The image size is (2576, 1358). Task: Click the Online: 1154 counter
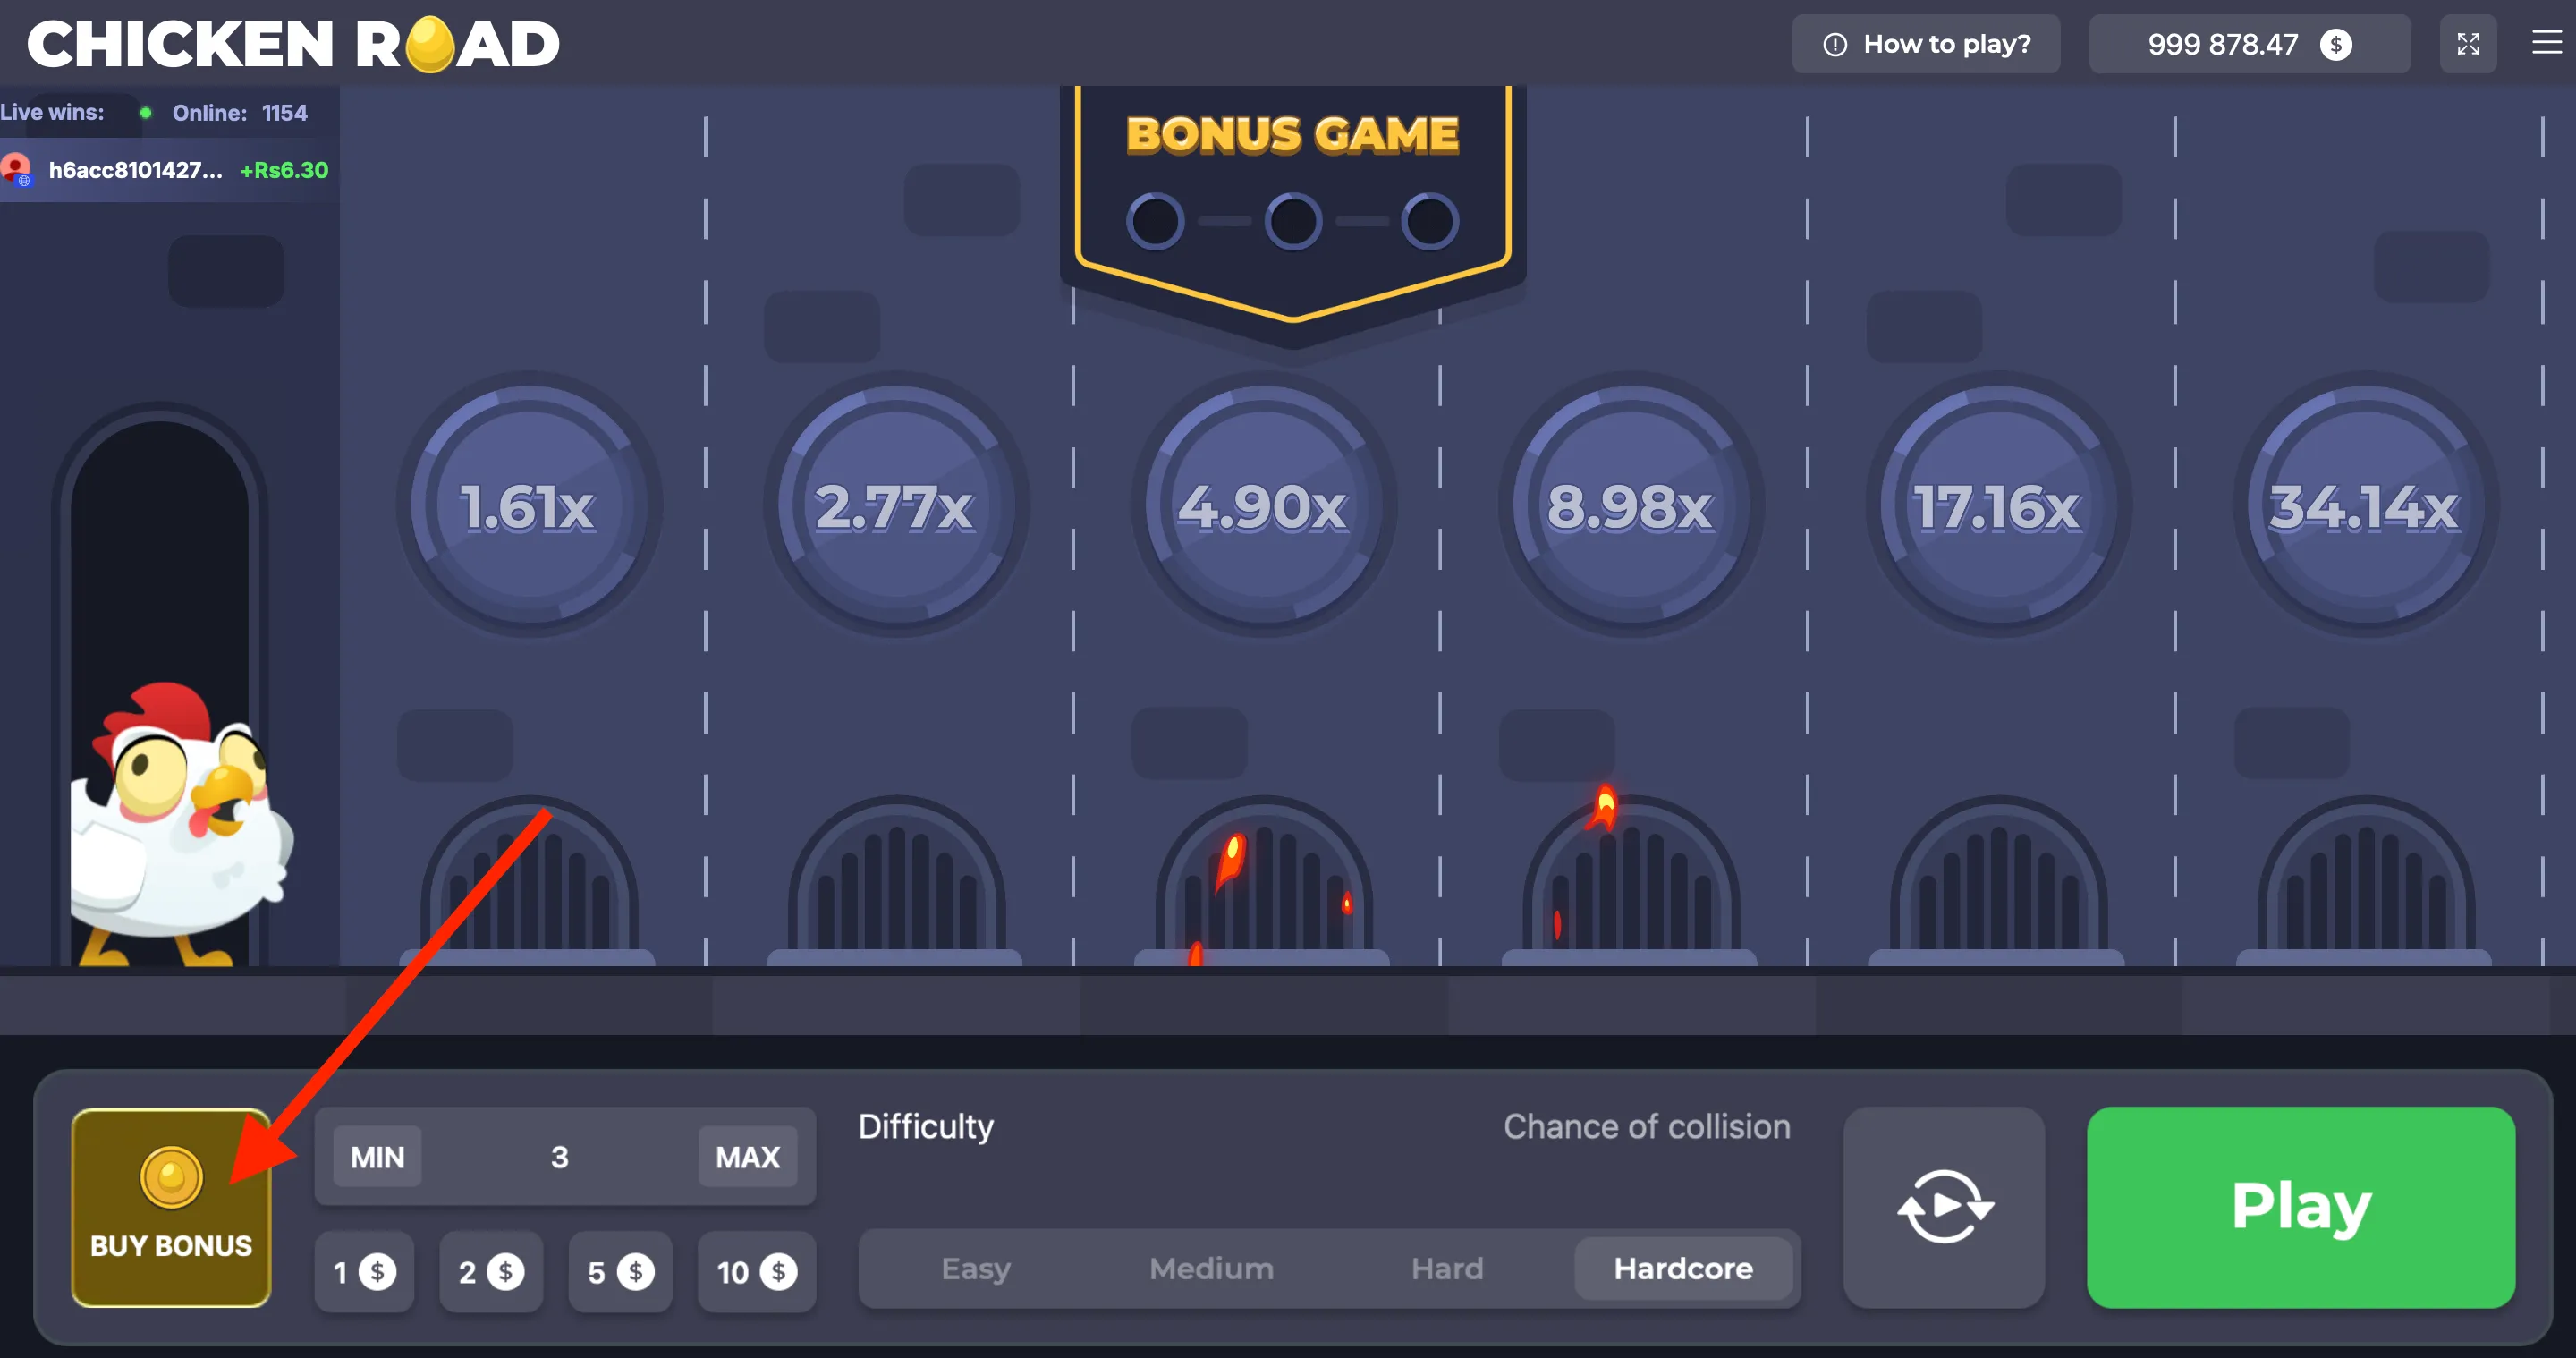pos(239,113)
